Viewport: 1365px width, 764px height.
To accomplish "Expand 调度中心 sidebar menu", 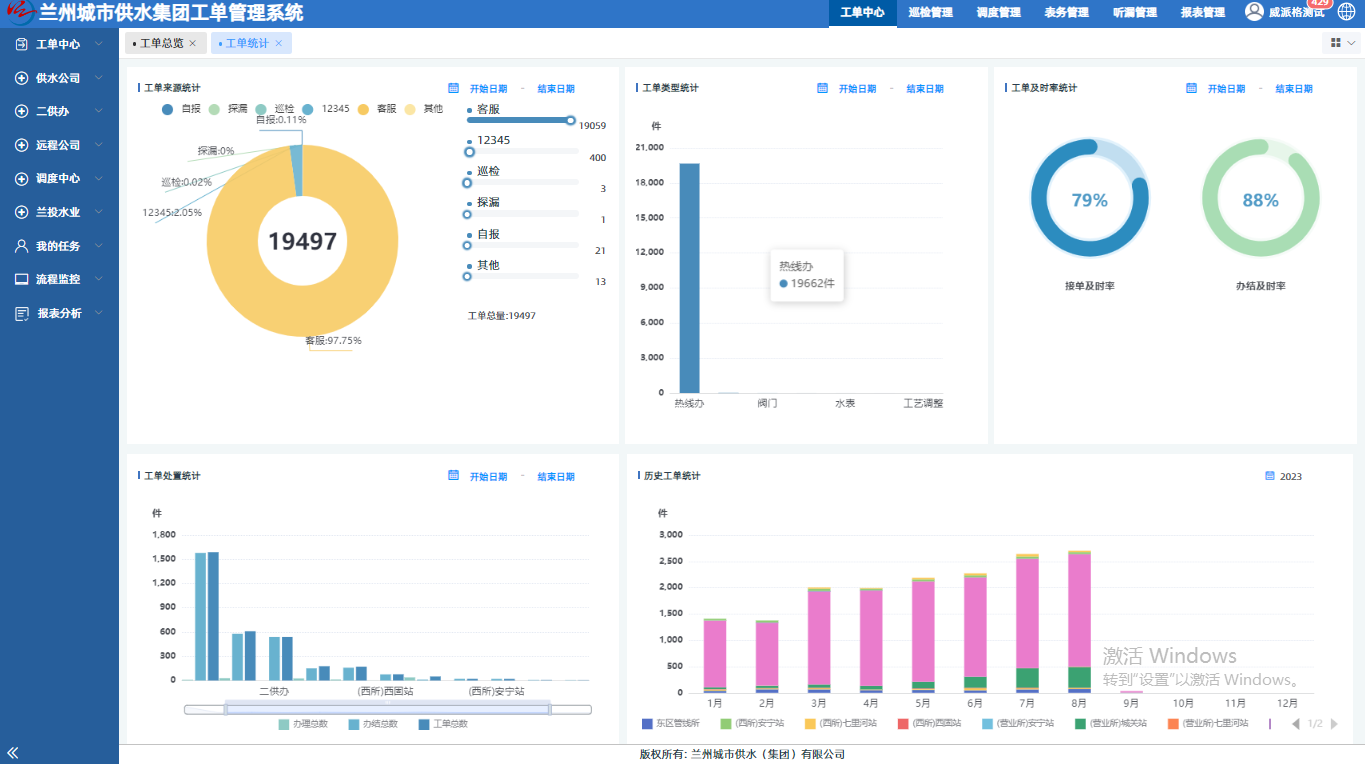I will tap(58, 179).
